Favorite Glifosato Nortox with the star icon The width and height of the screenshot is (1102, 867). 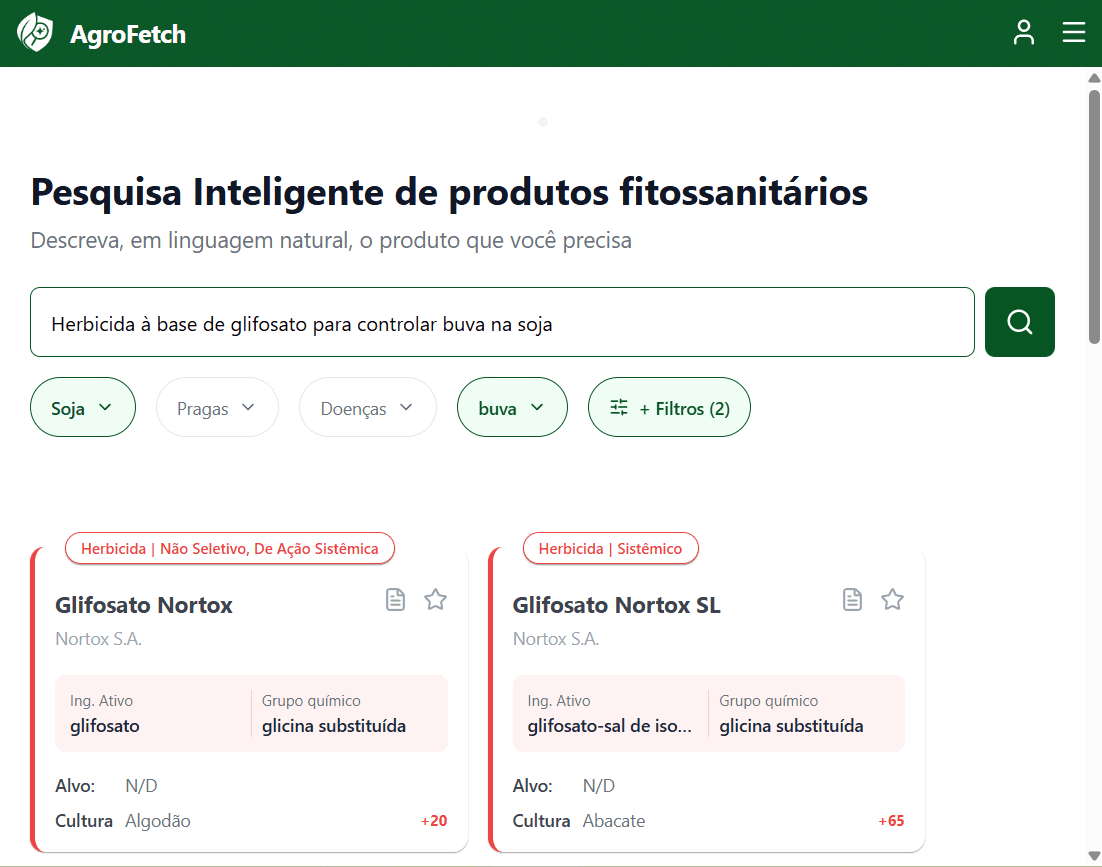coord(435,599)
